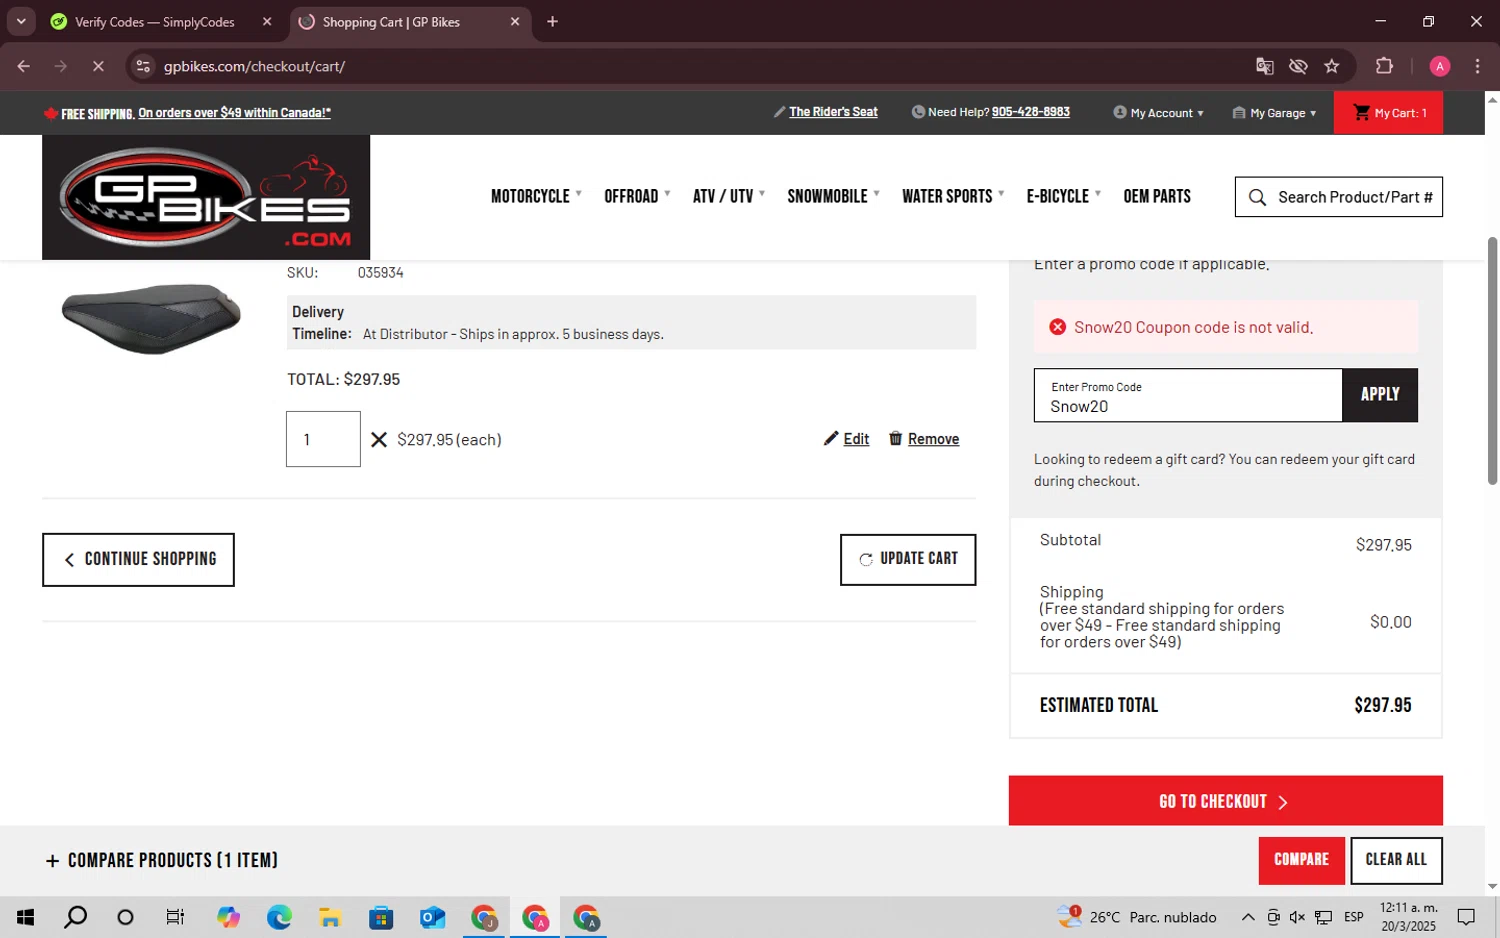Clear all compared products

click(1396, 860)
